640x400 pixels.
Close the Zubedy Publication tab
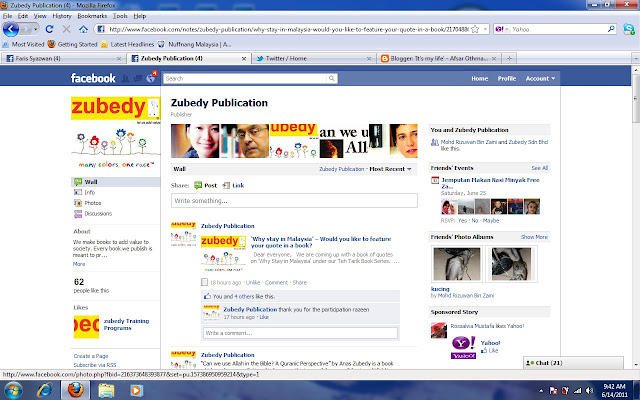point(244,59)
